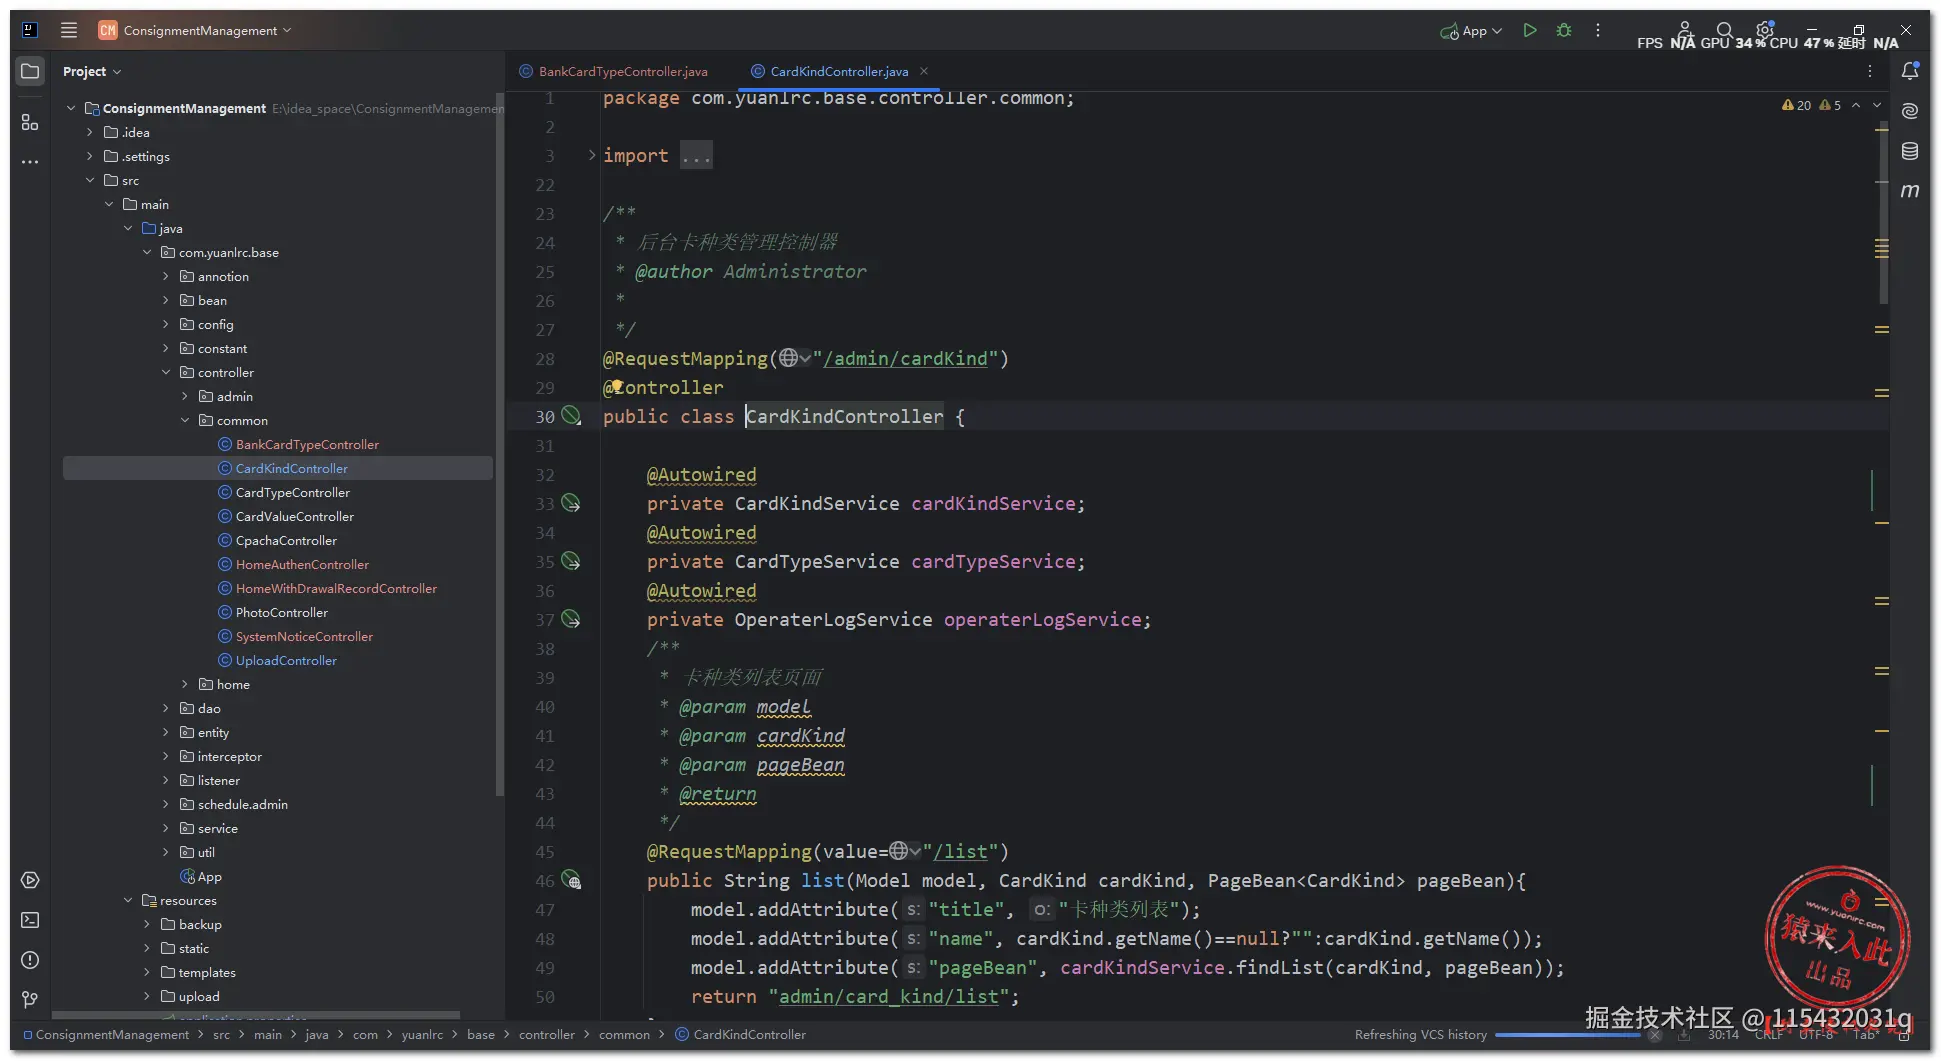Open the Database tool window

[1910, 151]
